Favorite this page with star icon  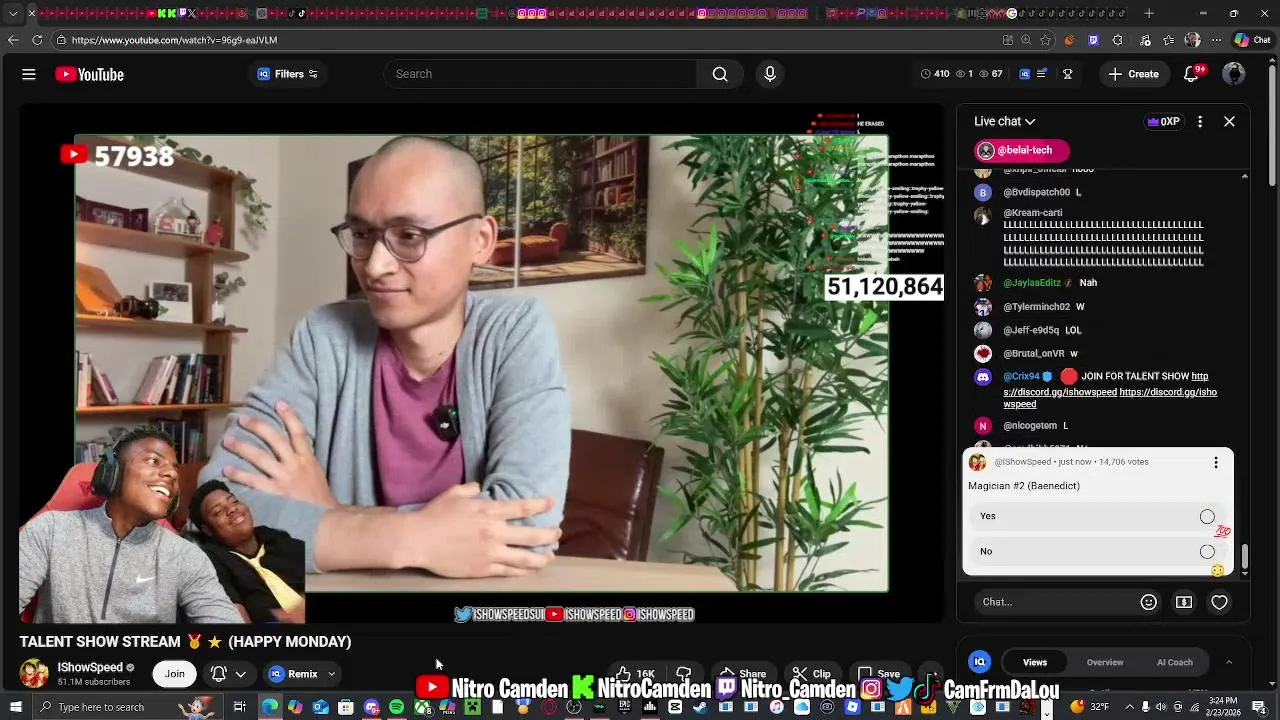pos(1045,40)
